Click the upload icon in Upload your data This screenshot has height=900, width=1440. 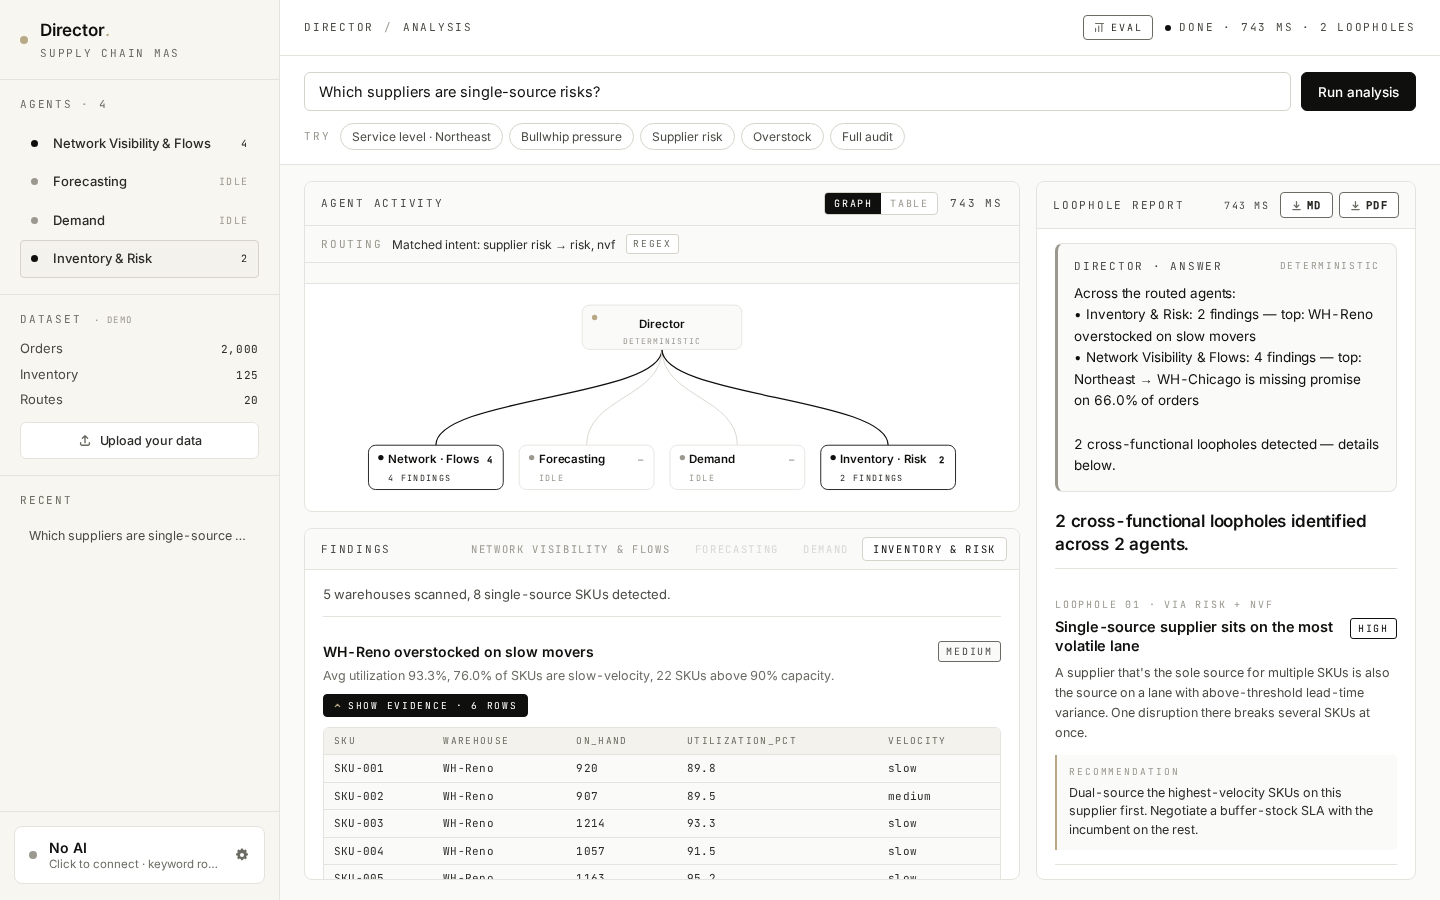[85, 441]
